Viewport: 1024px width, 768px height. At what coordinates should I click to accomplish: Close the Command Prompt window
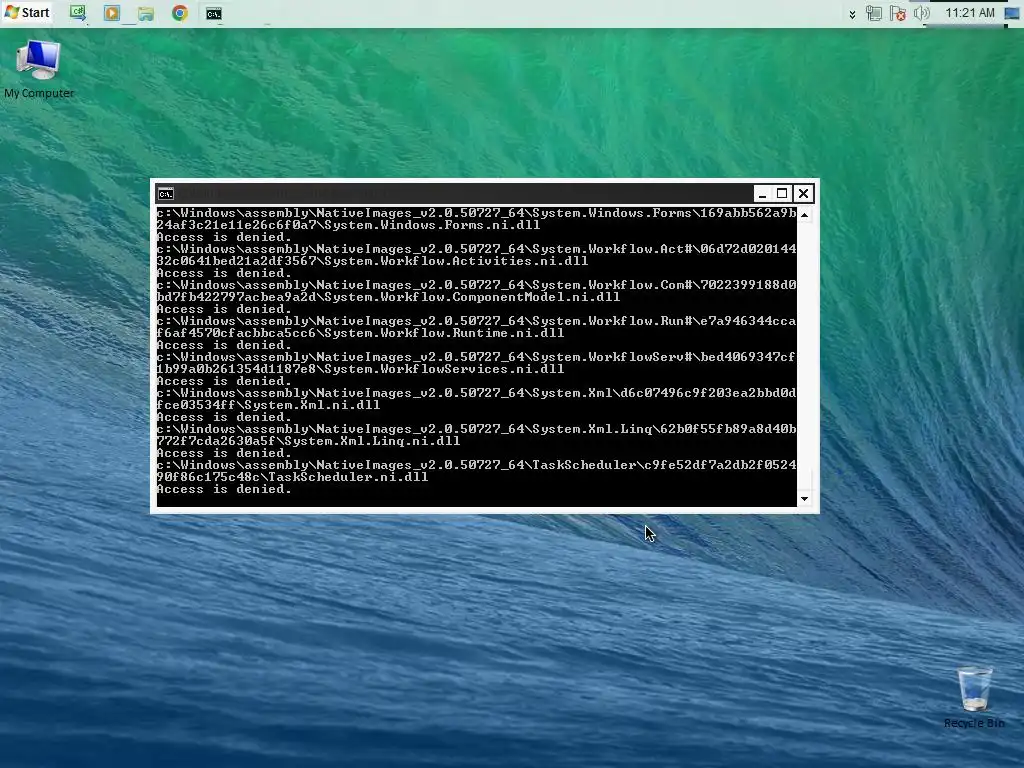(803, 193)
